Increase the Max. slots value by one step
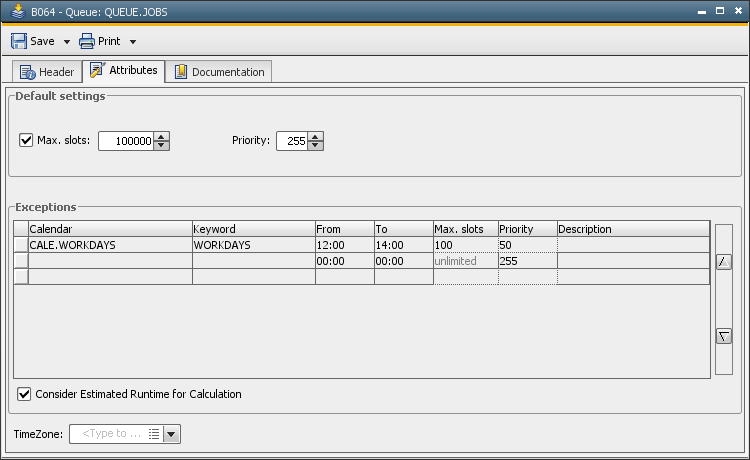The height and width of the screenshot is (460, 750). (162, 137)
